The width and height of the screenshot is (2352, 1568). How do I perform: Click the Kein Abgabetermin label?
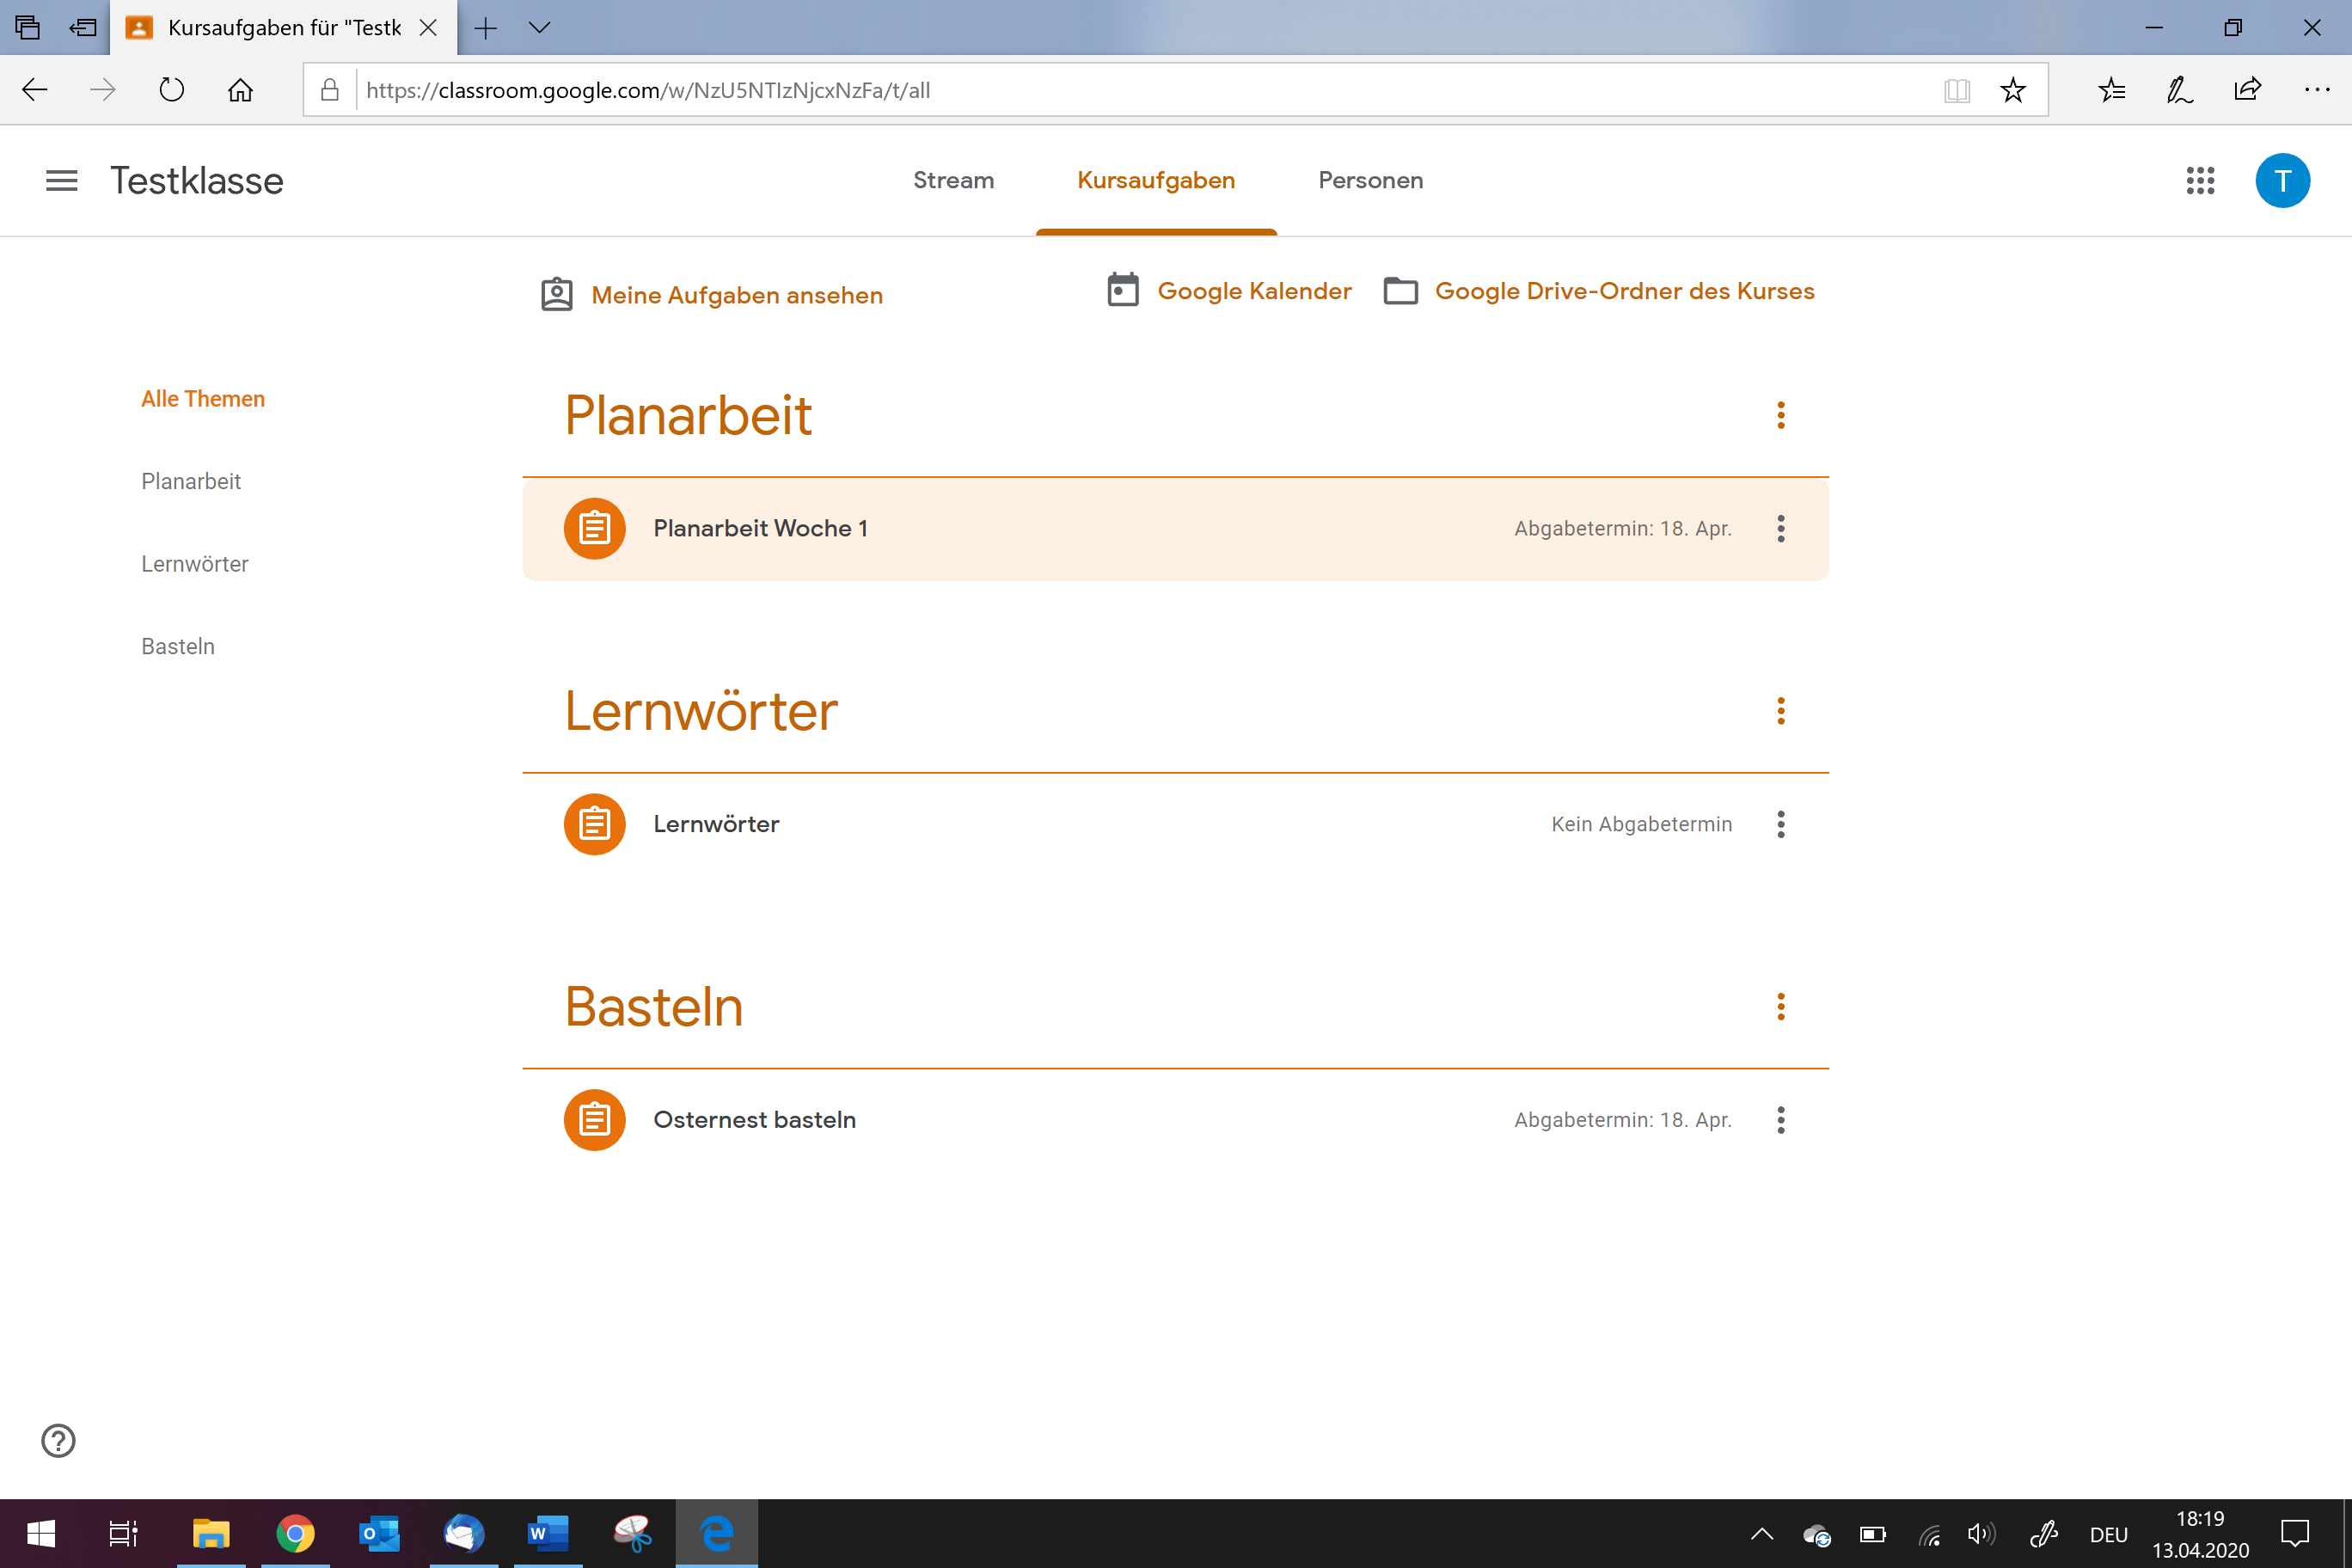point(1641,824)
